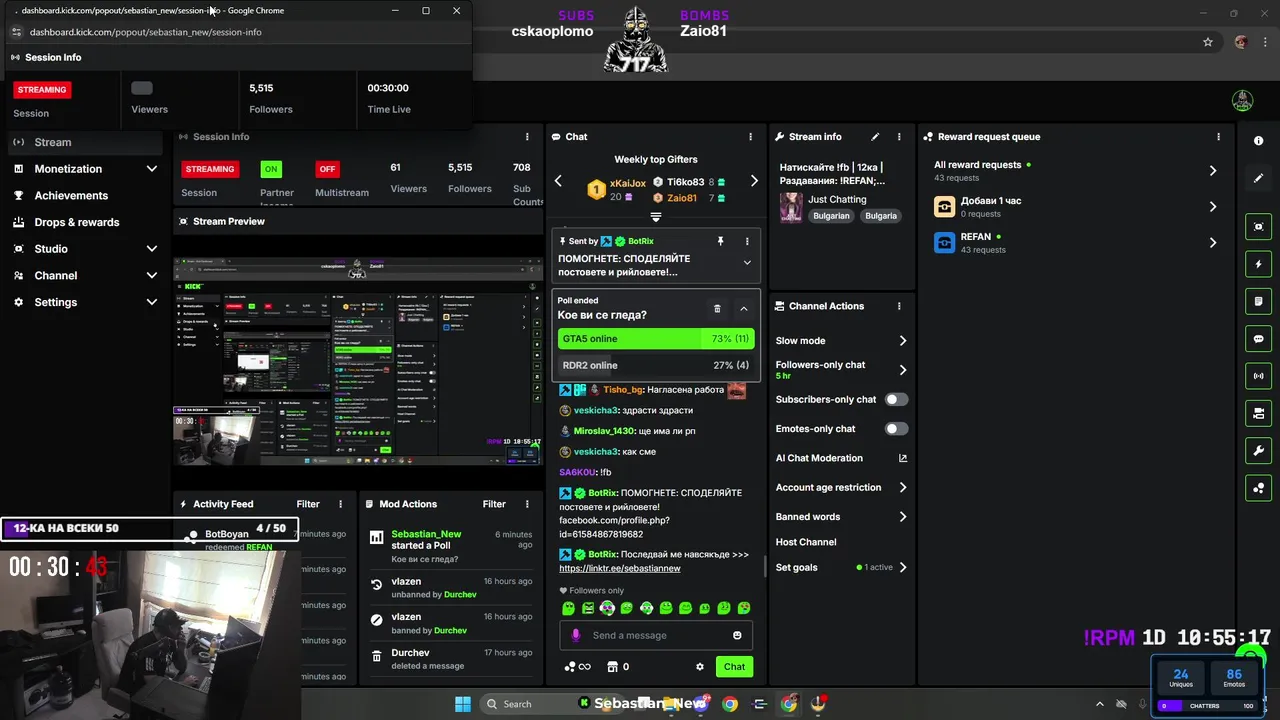This screenshot has height=720, width=1280.
Task: Open chat settings gear icon
Action: (x=700, y=667)
